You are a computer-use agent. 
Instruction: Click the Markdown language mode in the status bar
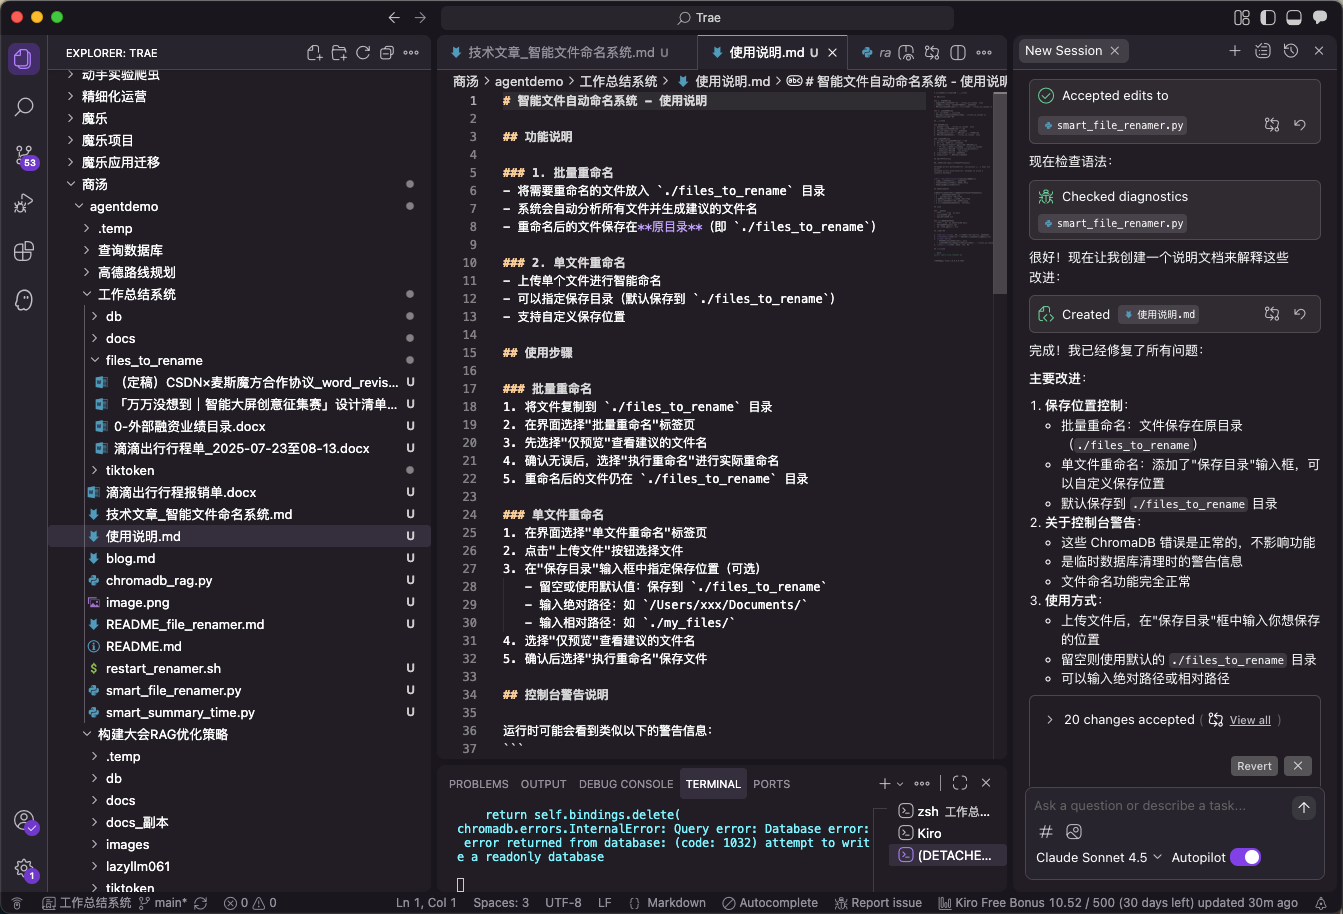point(676,903)
